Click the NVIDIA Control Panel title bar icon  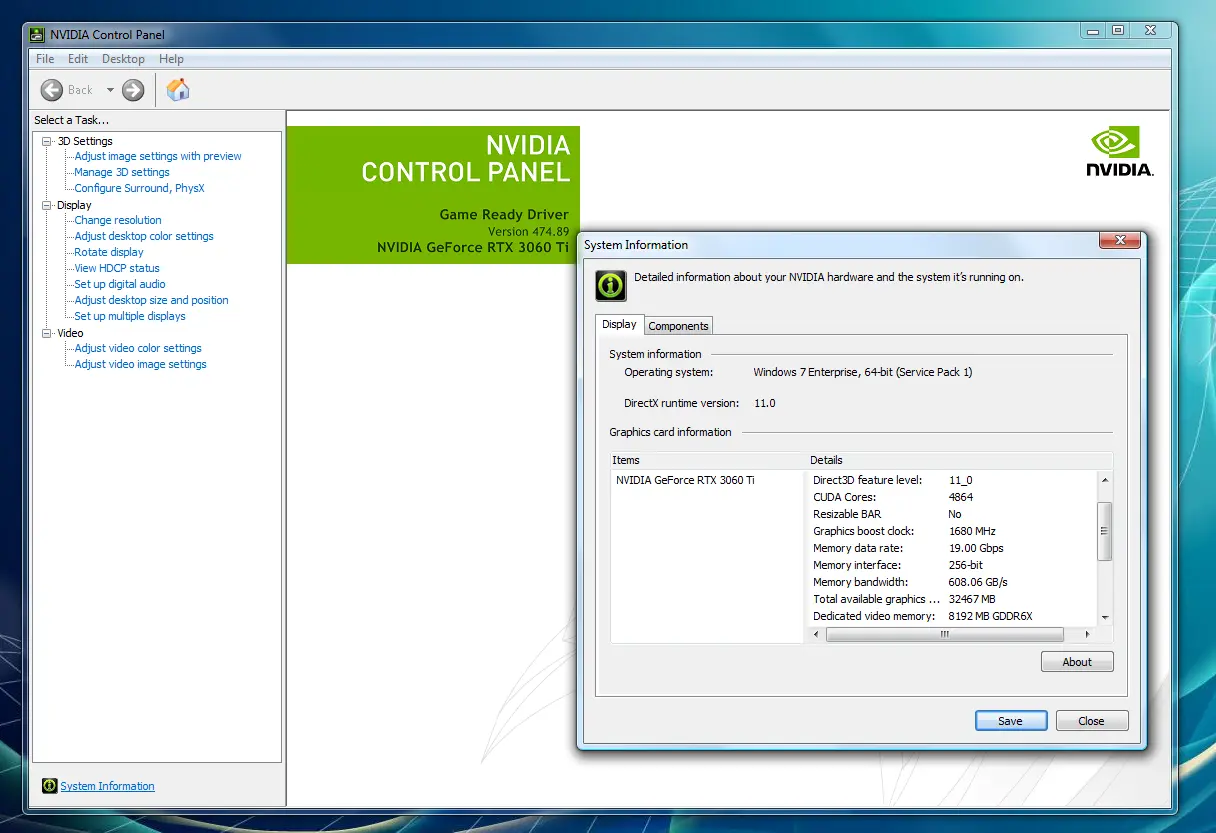(x=39, y=35)
